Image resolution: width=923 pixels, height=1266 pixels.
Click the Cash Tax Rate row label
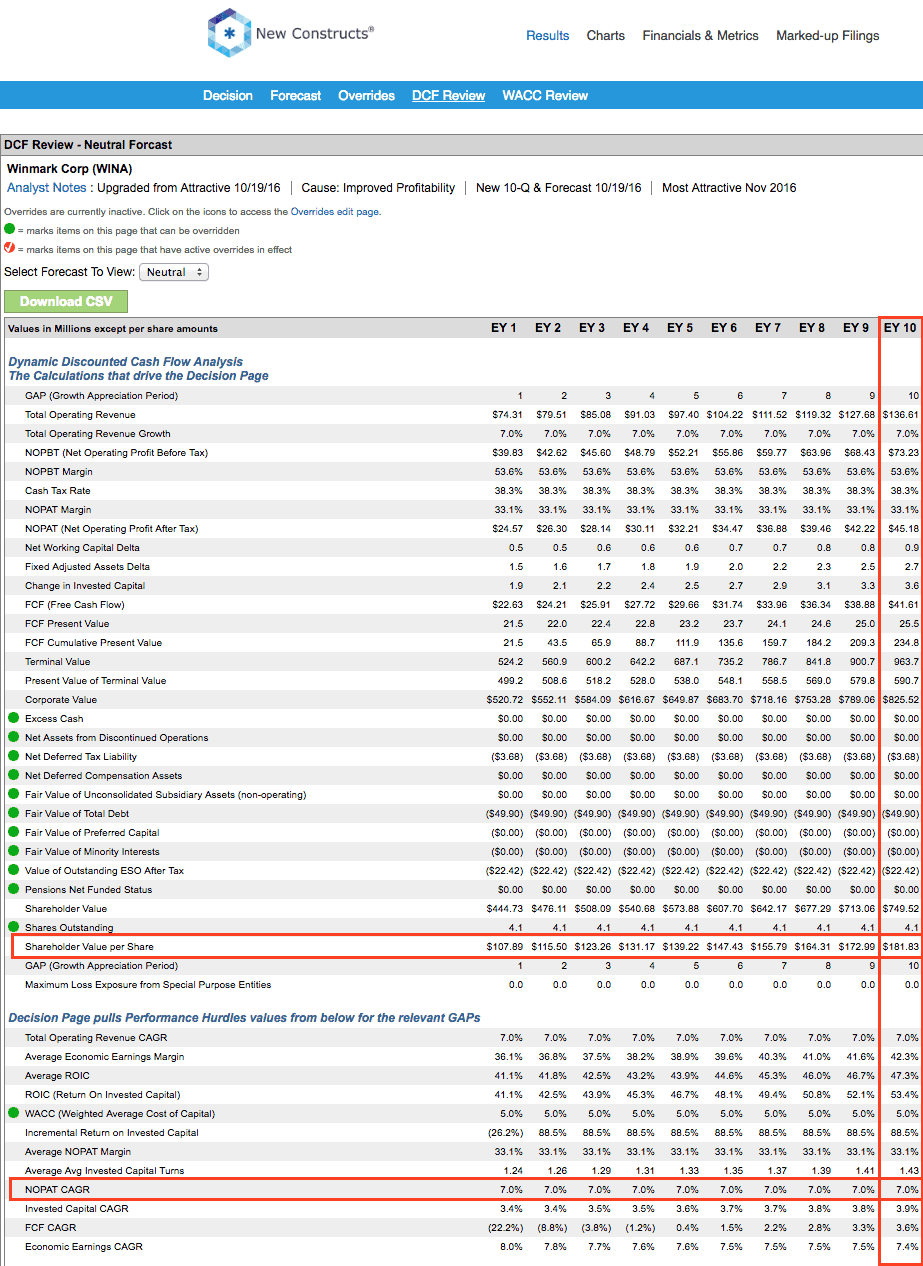(x=58, y=490)
